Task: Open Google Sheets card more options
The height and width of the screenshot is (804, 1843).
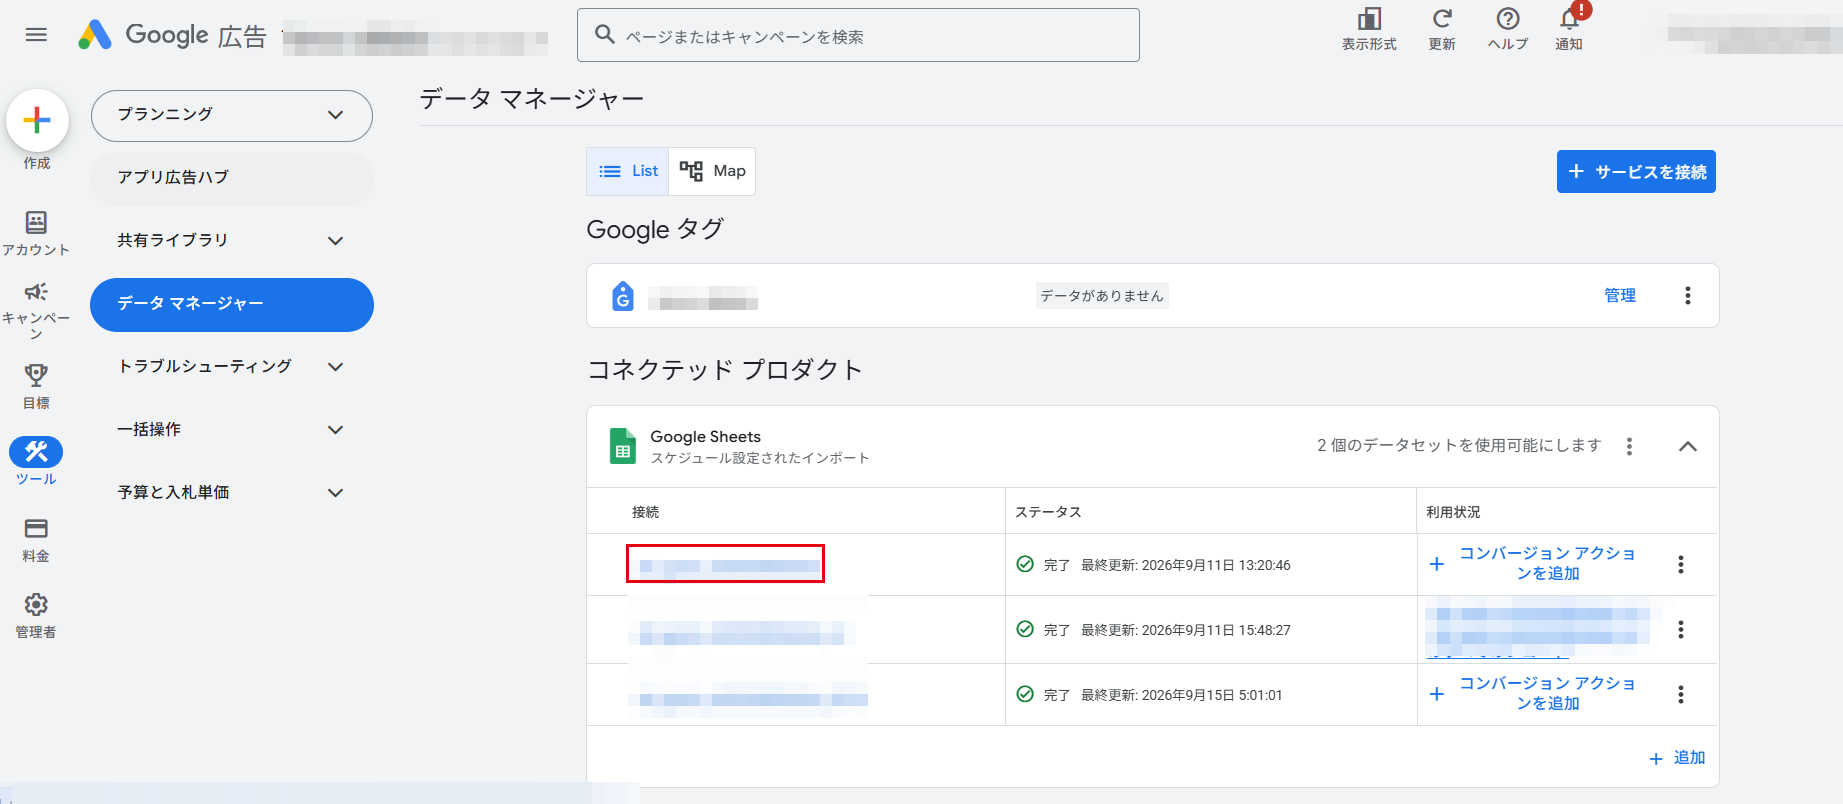Action: (x=1629, y=446)
